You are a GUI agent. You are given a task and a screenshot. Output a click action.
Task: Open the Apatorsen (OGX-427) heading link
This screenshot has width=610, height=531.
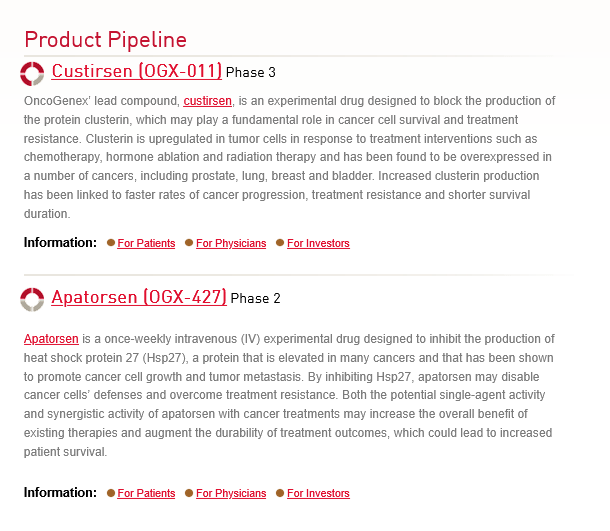(x=139, y=298)
